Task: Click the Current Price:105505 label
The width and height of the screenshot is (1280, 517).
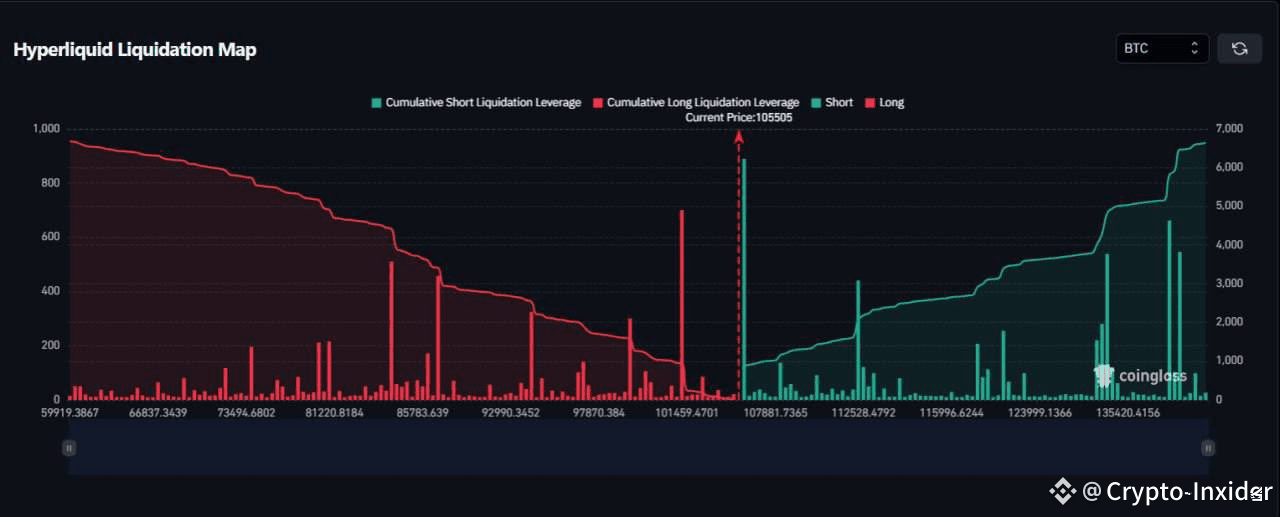Action: [x=739, y=117]
